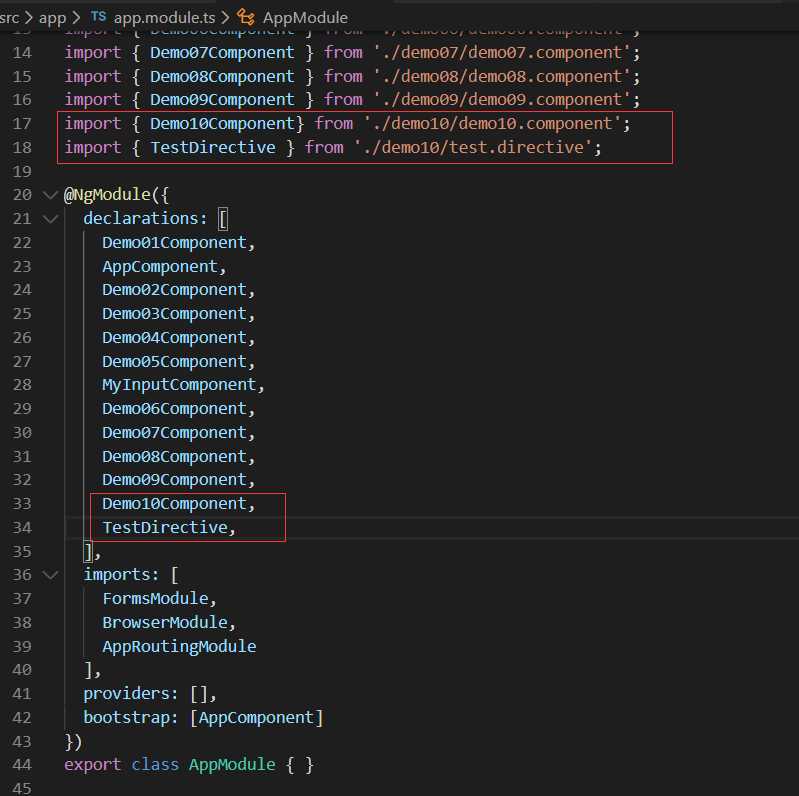Collapse the @NgModule block at line 20
The width and height of the screenshot is (799, 796).
pyautogui.click(x=50, y=195)
